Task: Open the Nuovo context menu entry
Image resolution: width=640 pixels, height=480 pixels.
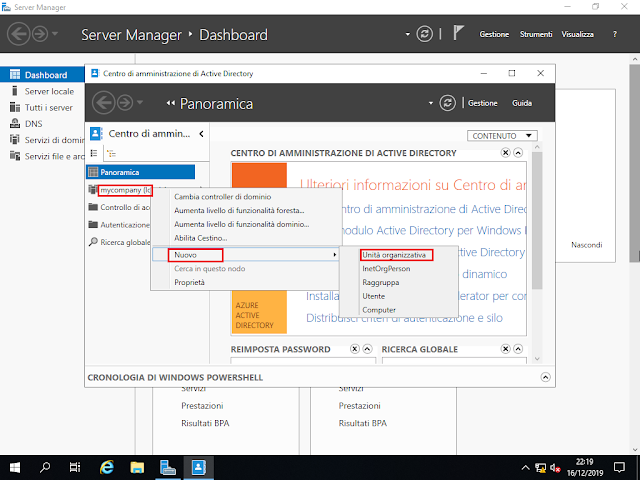Action: pyautogui.click(x=246, y=255)
